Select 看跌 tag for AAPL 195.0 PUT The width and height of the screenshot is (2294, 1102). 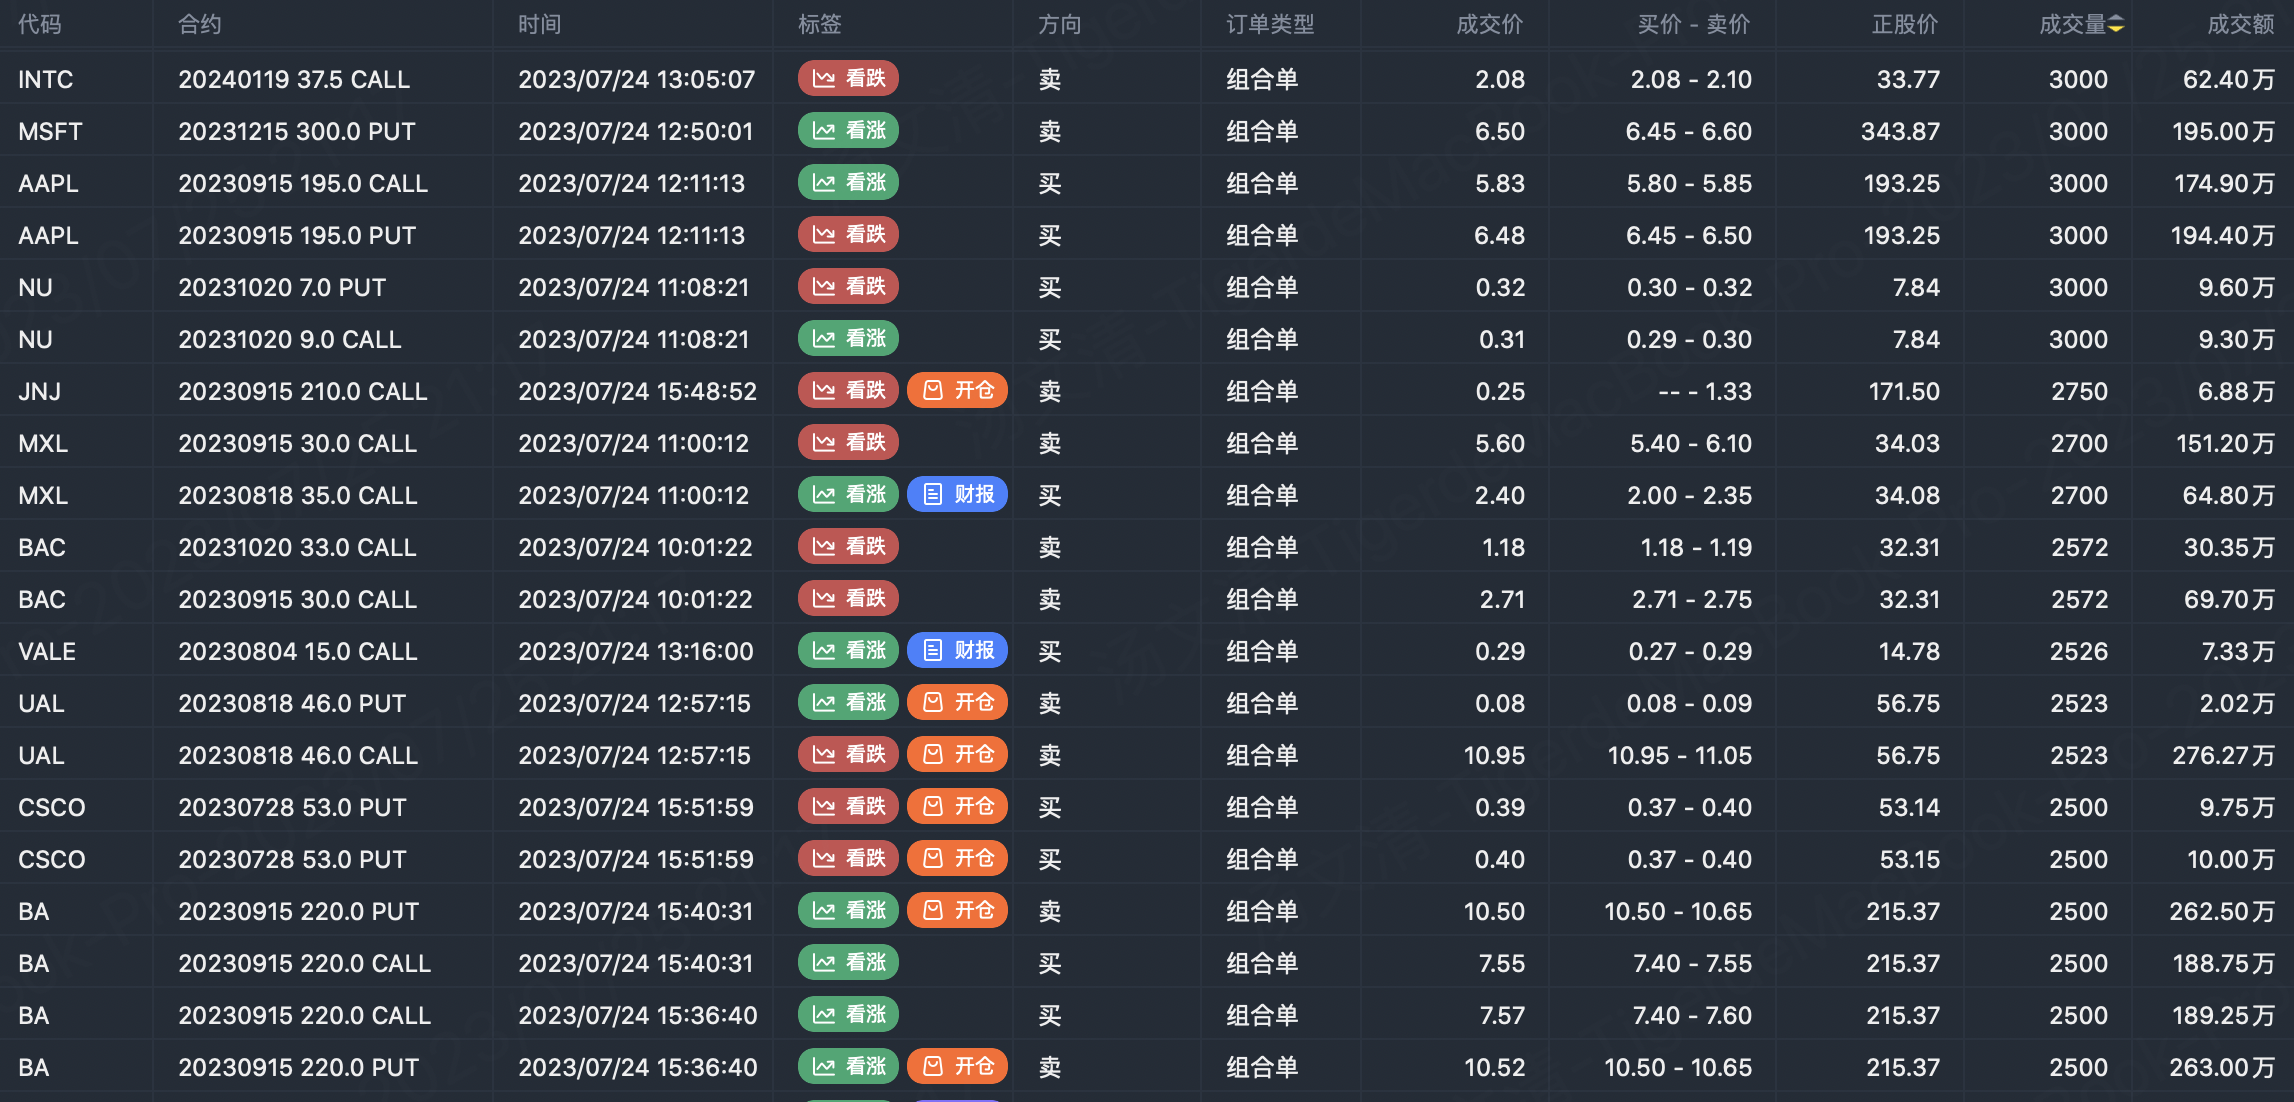click(848, 234)
